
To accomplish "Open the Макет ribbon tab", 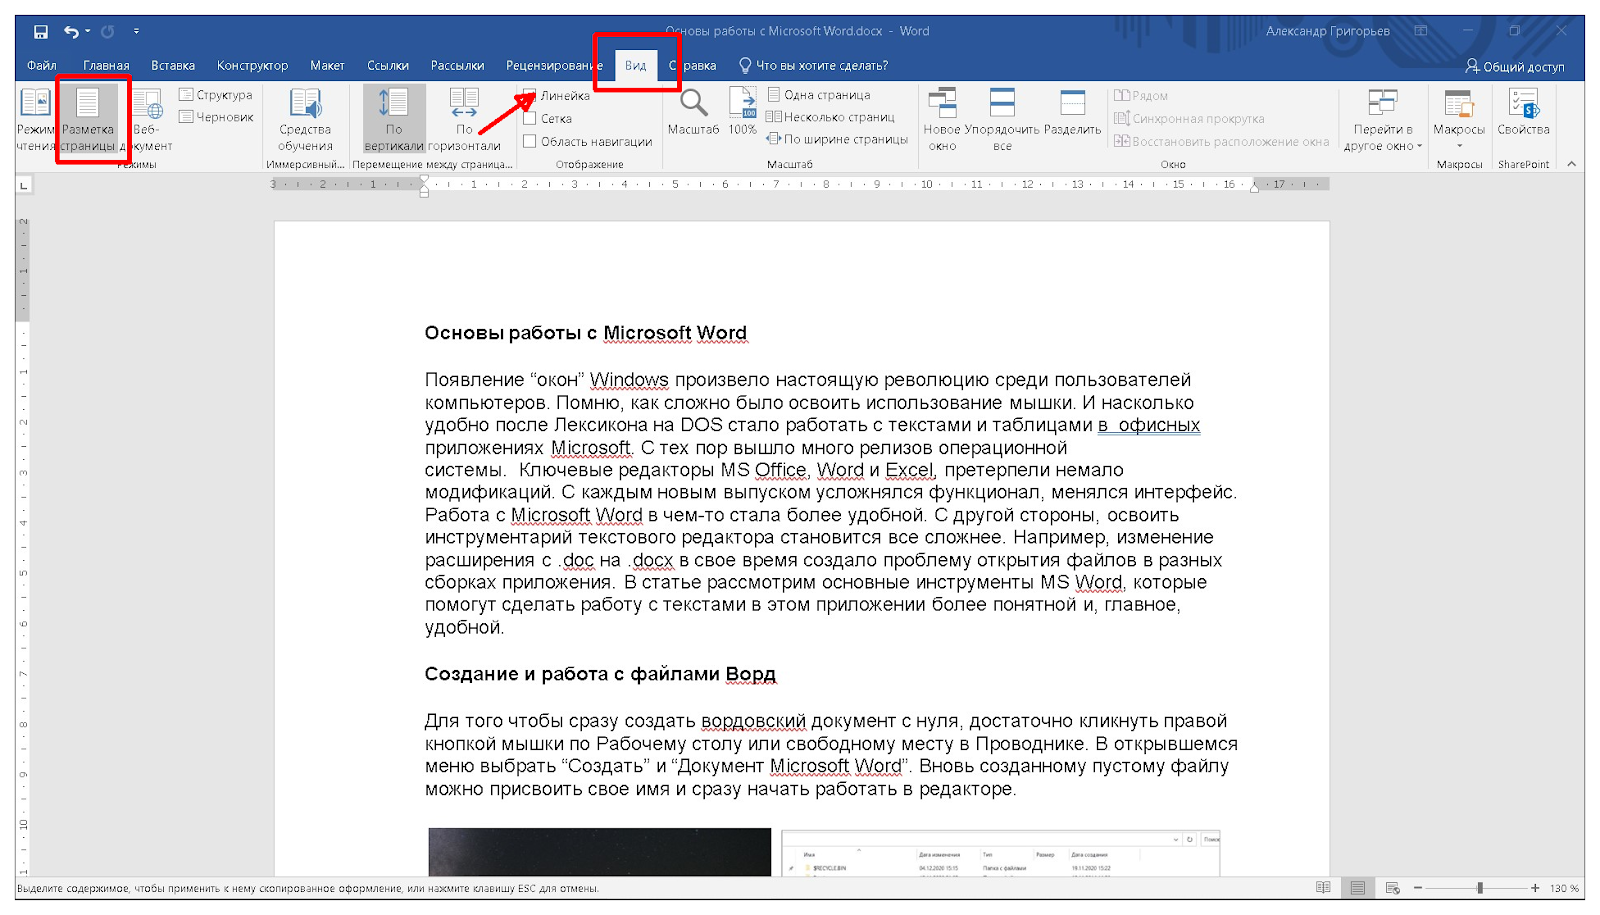I will (x=327, y=66).
